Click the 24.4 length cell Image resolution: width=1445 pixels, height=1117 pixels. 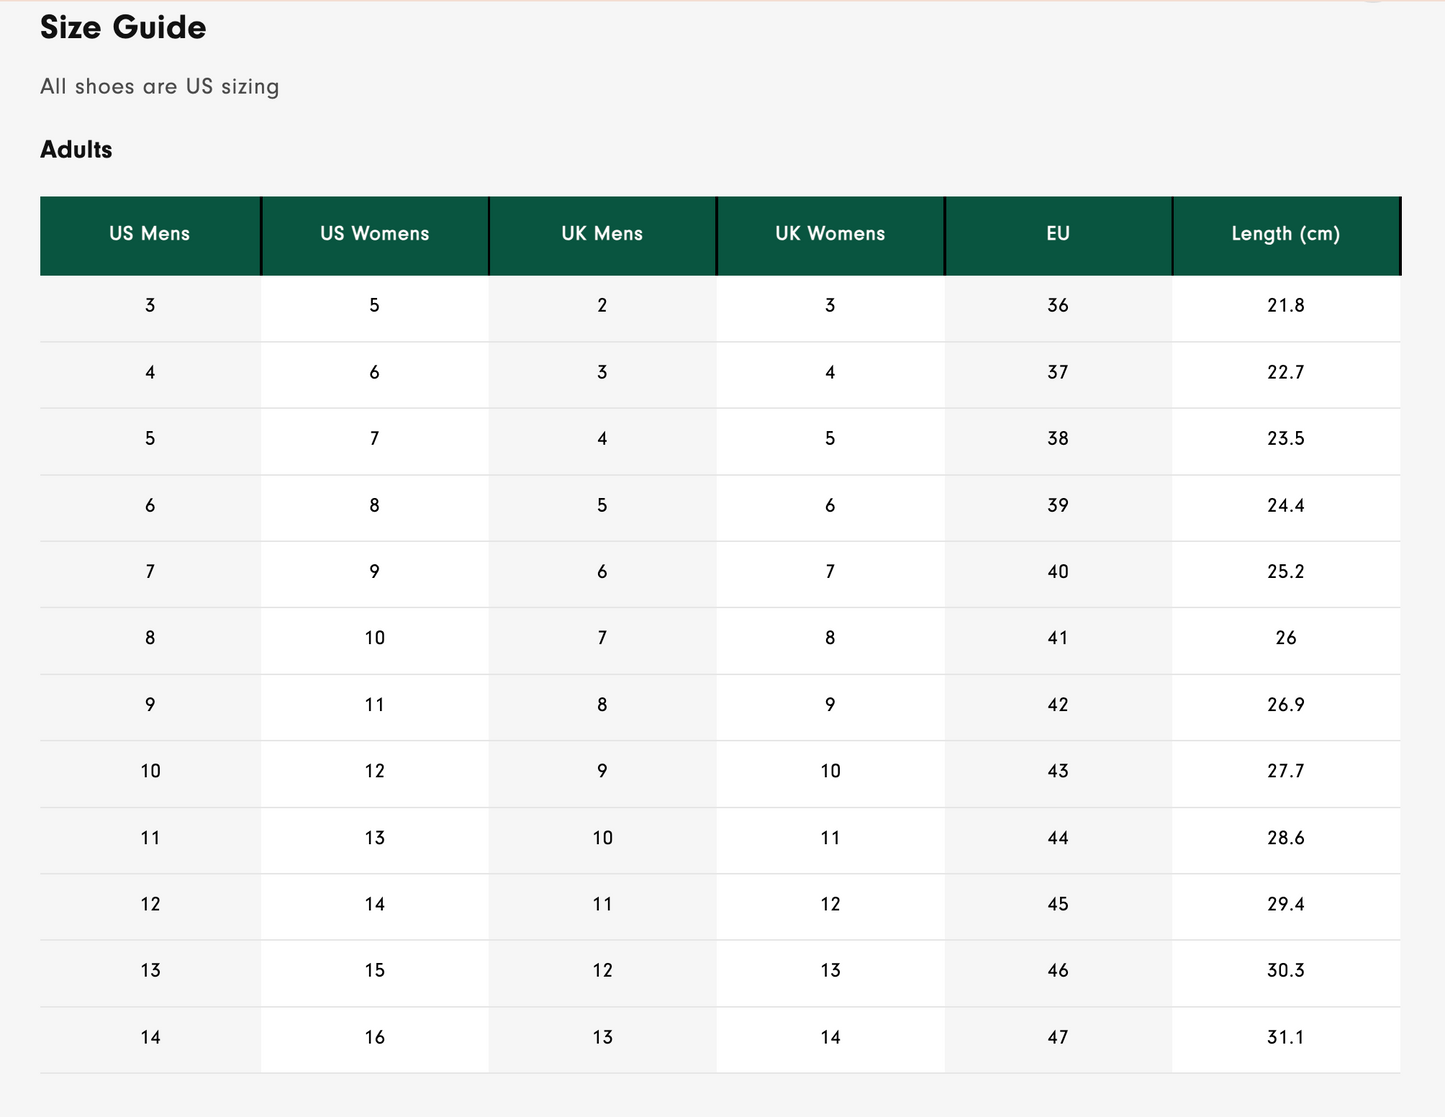(1286, 506)
